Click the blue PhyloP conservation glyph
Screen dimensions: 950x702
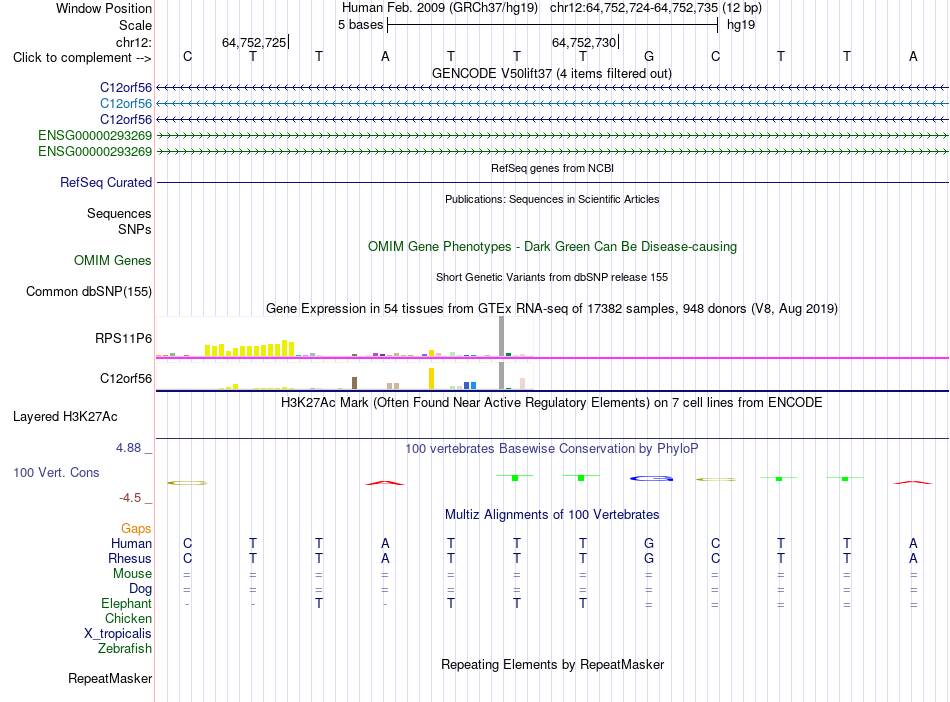[651, 478]
